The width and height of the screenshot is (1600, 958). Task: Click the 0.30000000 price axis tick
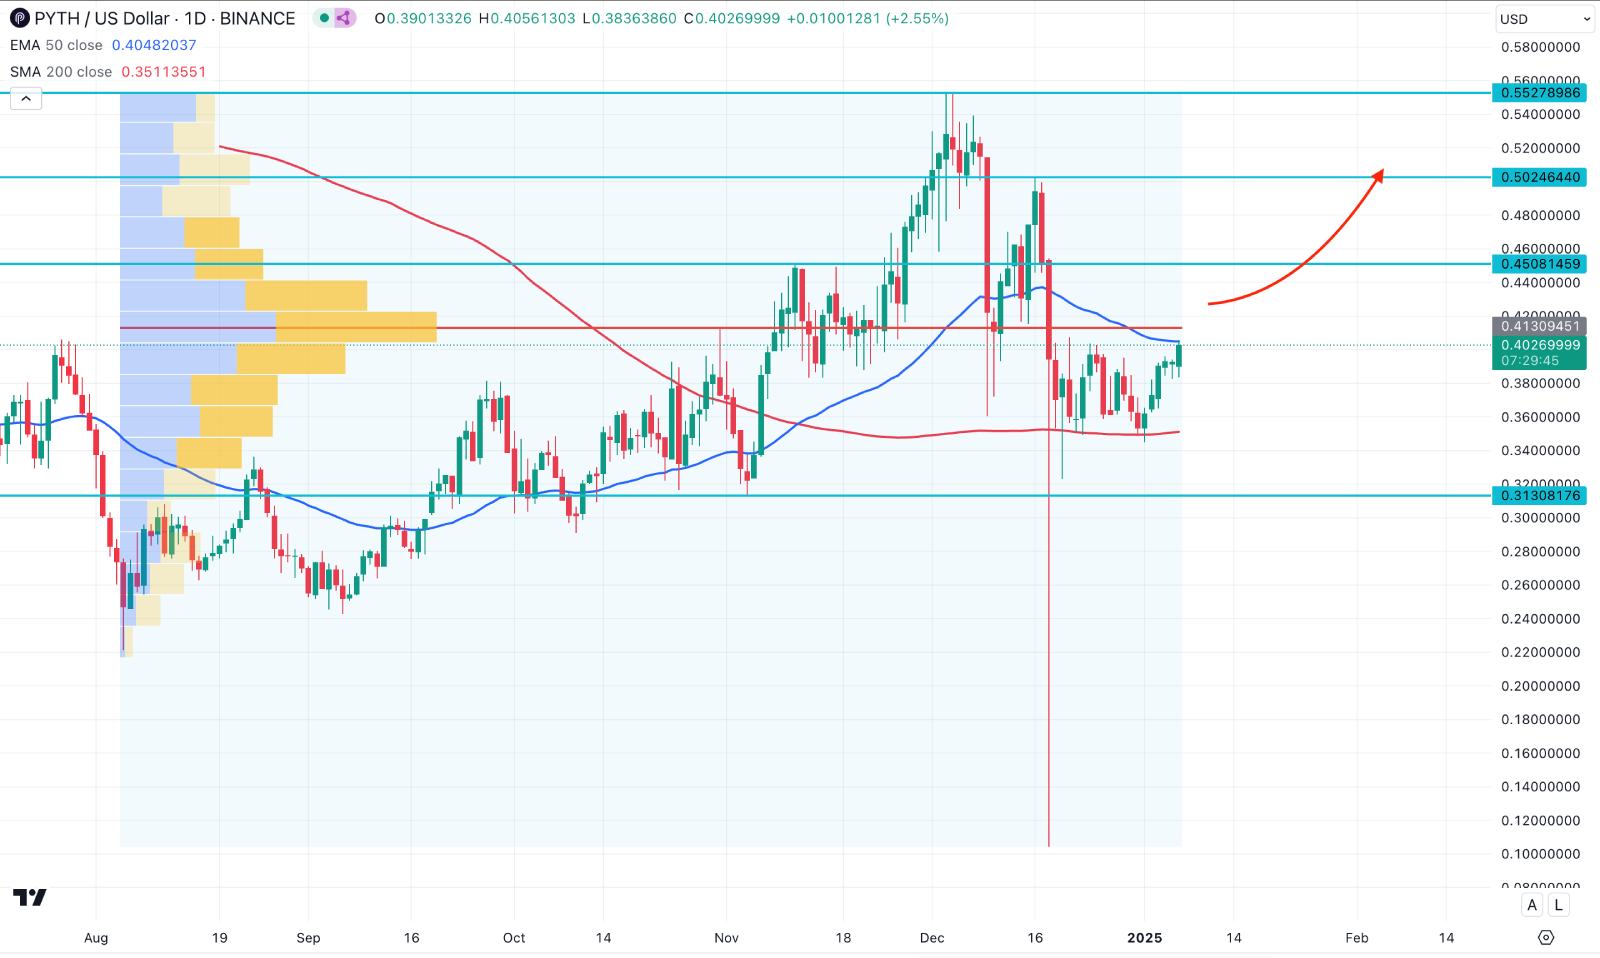point(1540,518)
